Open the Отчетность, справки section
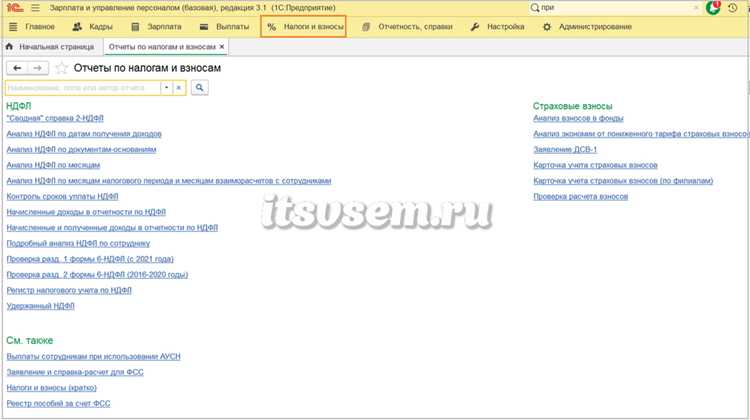The image size is (750, 420). [407, 27]
